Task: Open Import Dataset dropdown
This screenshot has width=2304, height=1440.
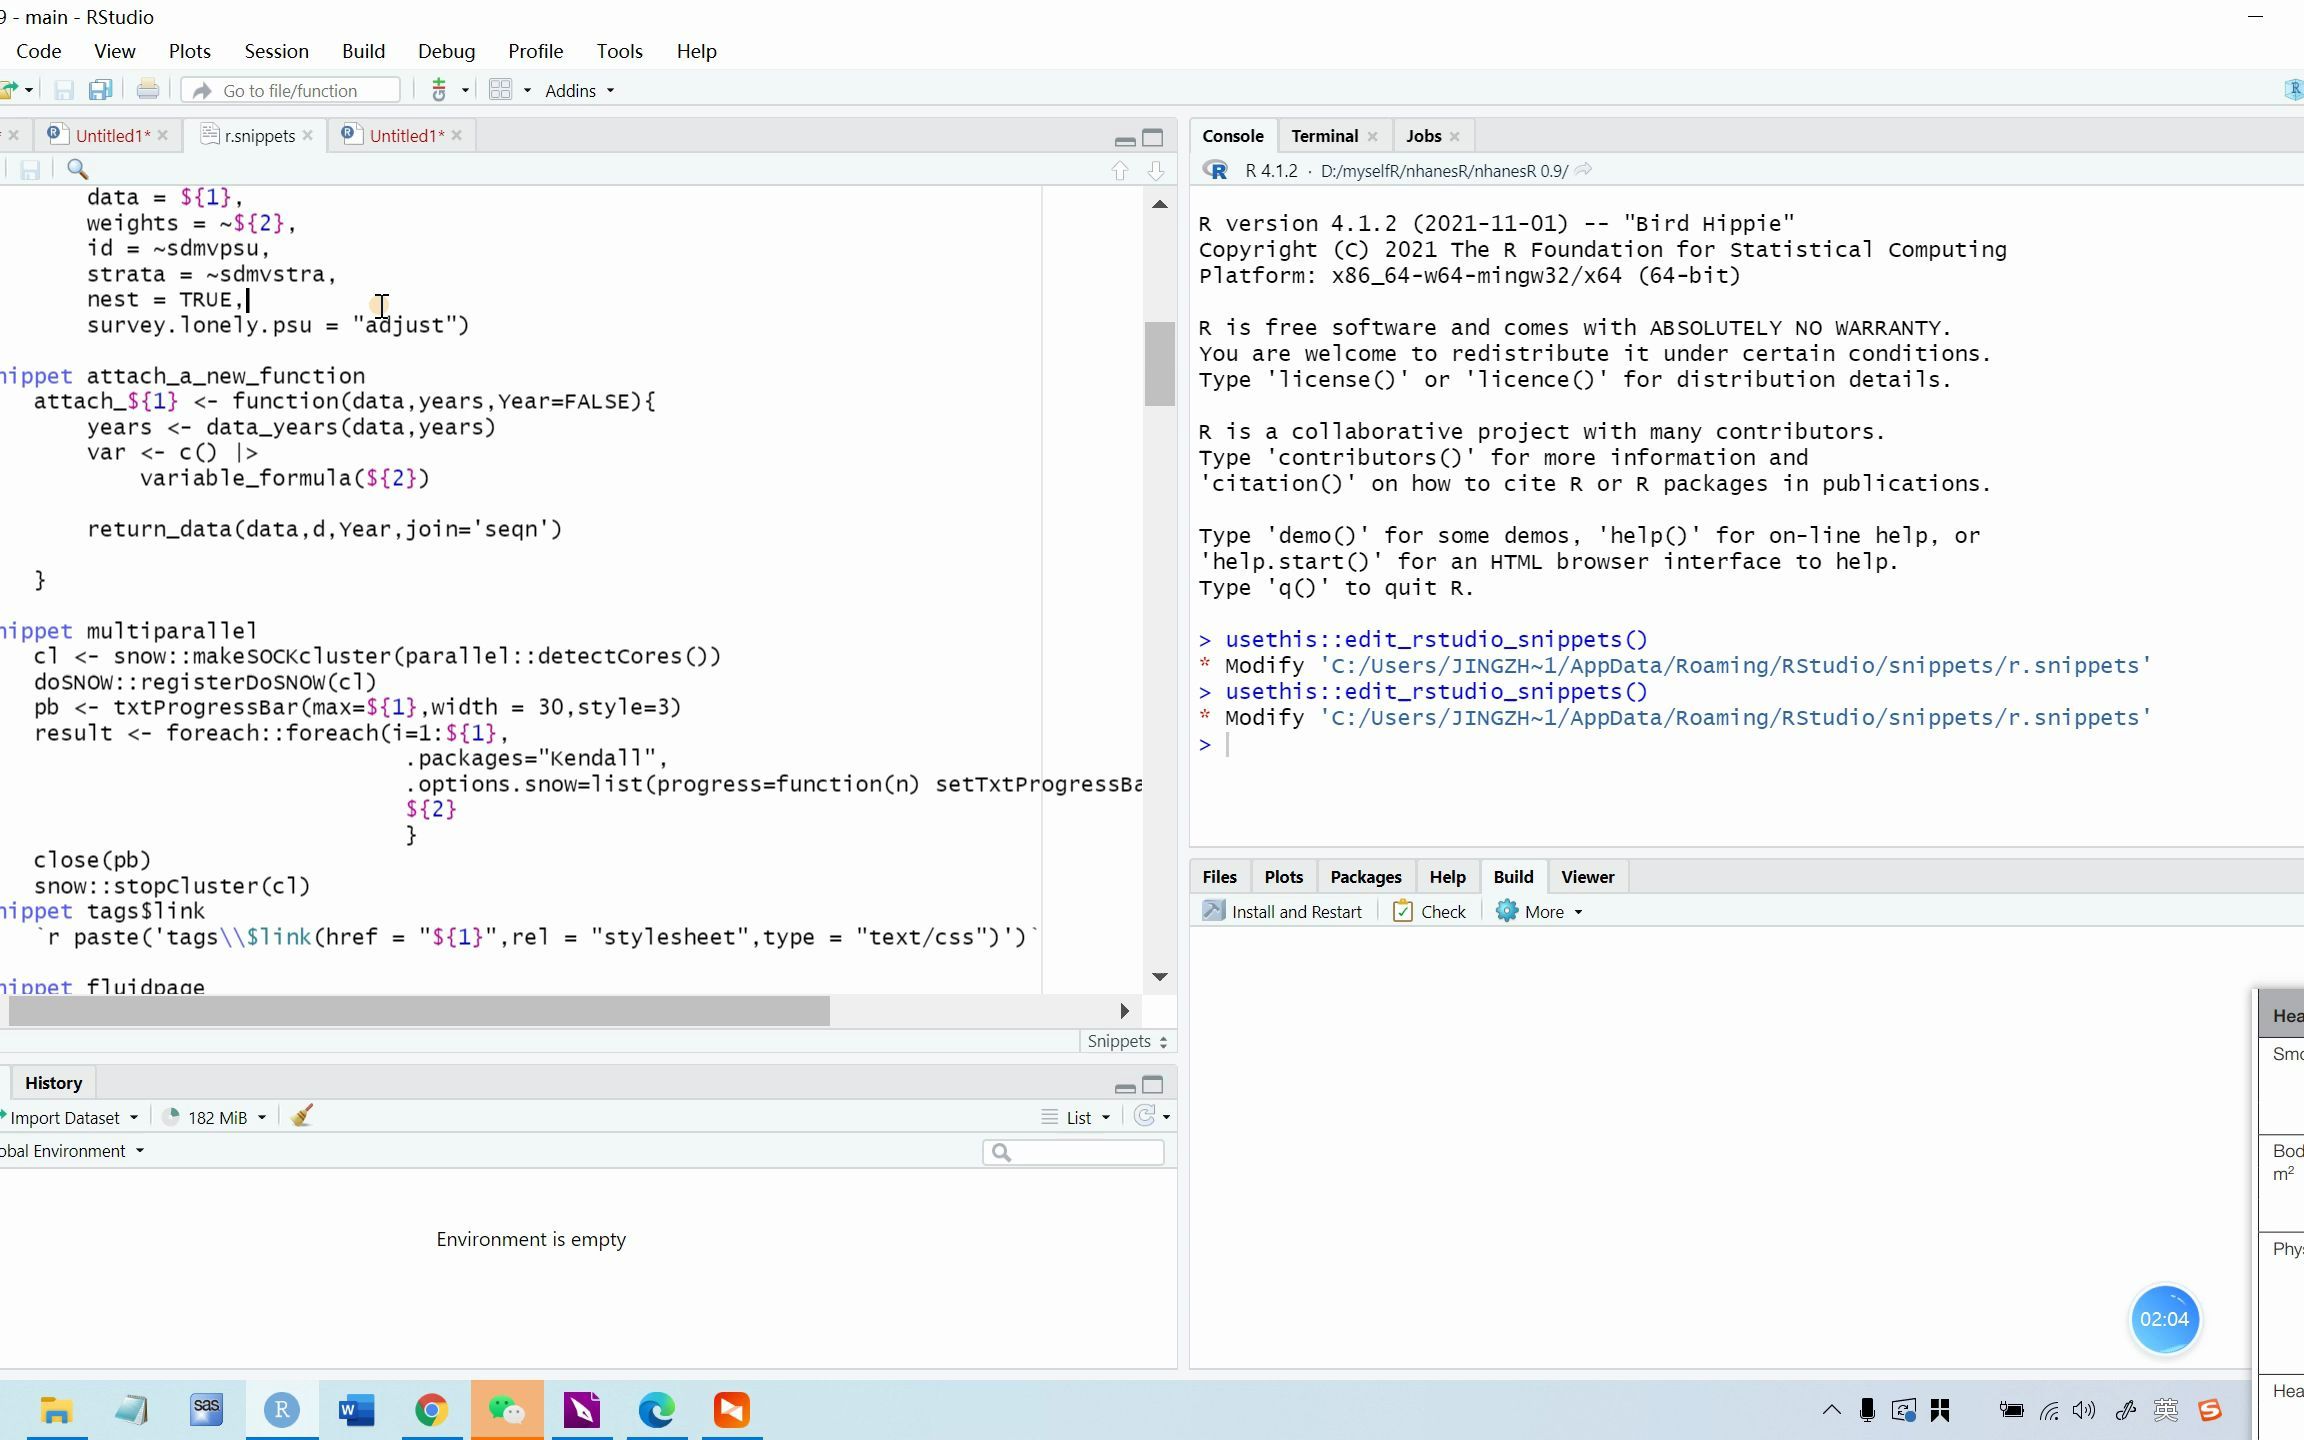Action: [x=71, y=1118]
